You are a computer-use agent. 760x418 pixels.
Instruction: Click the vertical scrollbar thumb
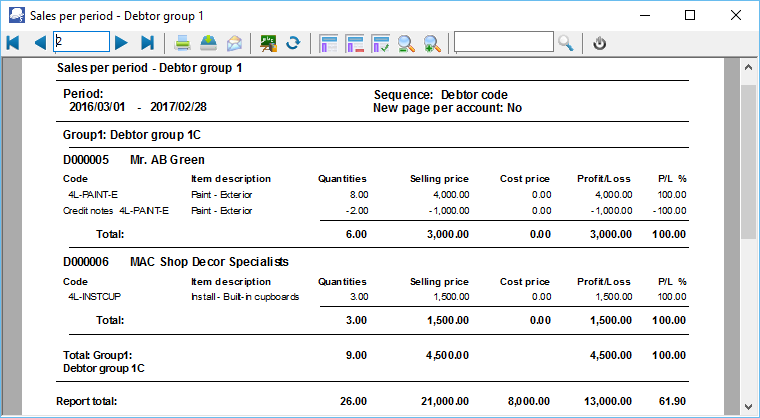pyautogui.click(x=748, y=160)
